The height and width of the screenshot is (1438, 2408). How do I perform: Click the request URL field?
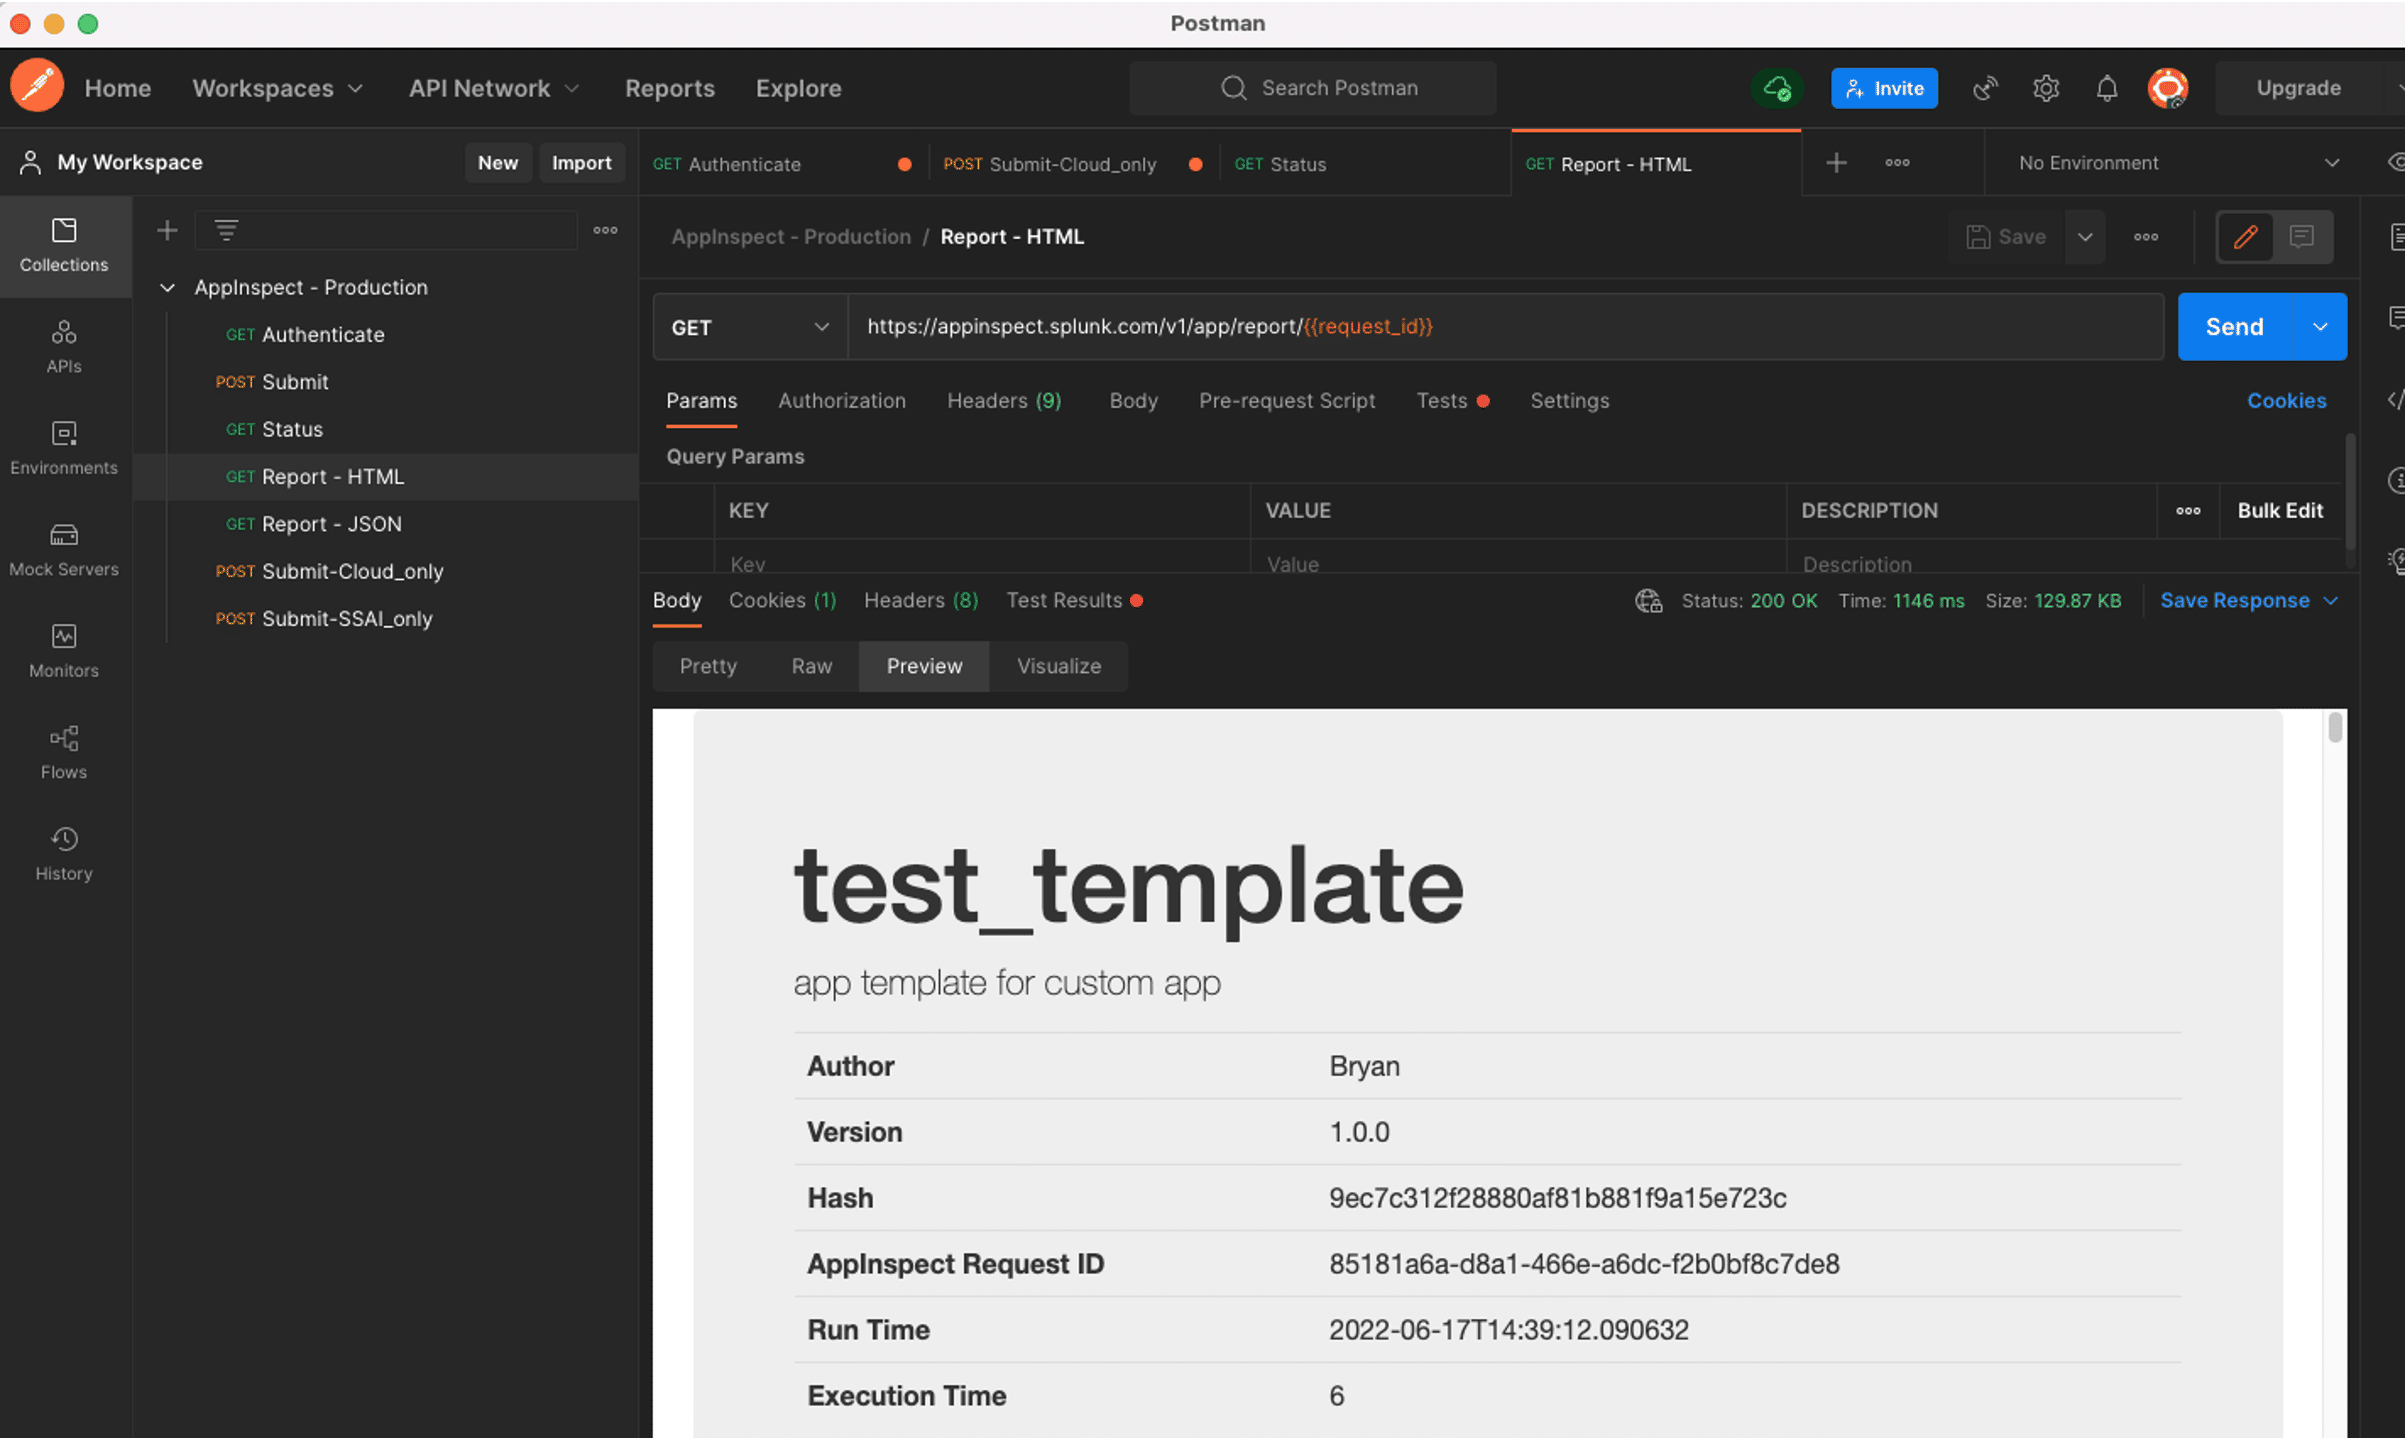coord(1505,327)
